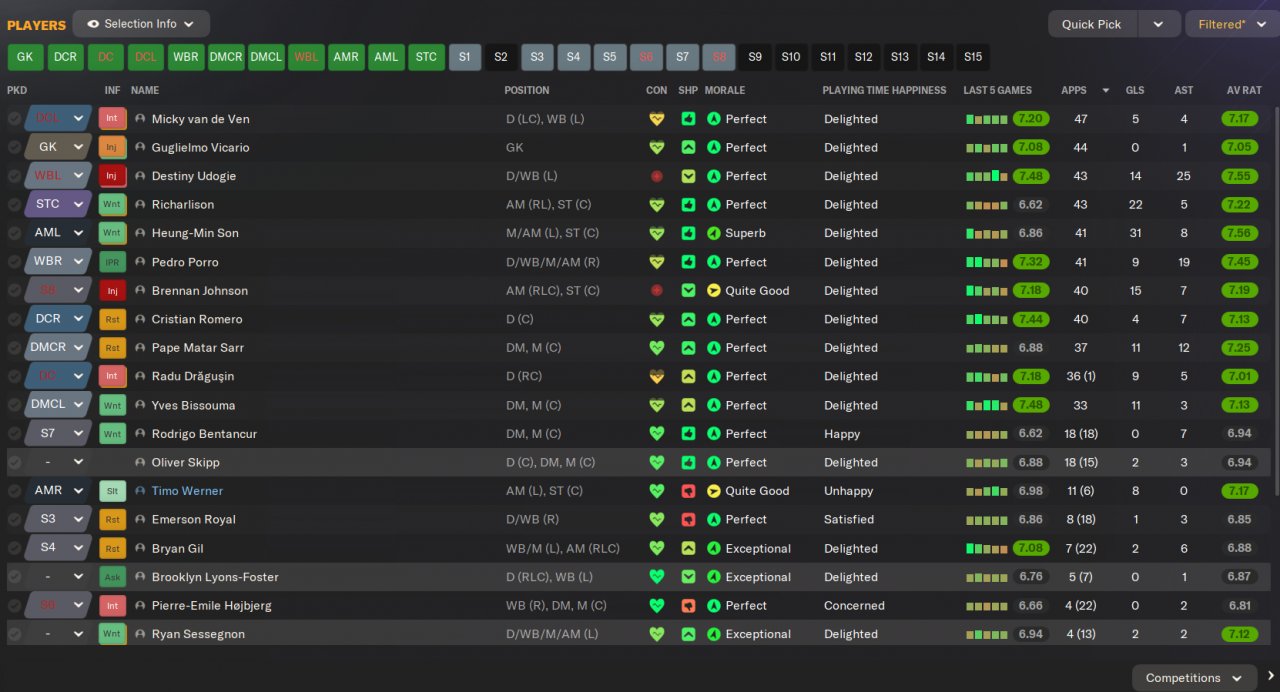Click the Int status icon for Micky van de Ven
Screen dimensions: 1280x692
point(112,118)
